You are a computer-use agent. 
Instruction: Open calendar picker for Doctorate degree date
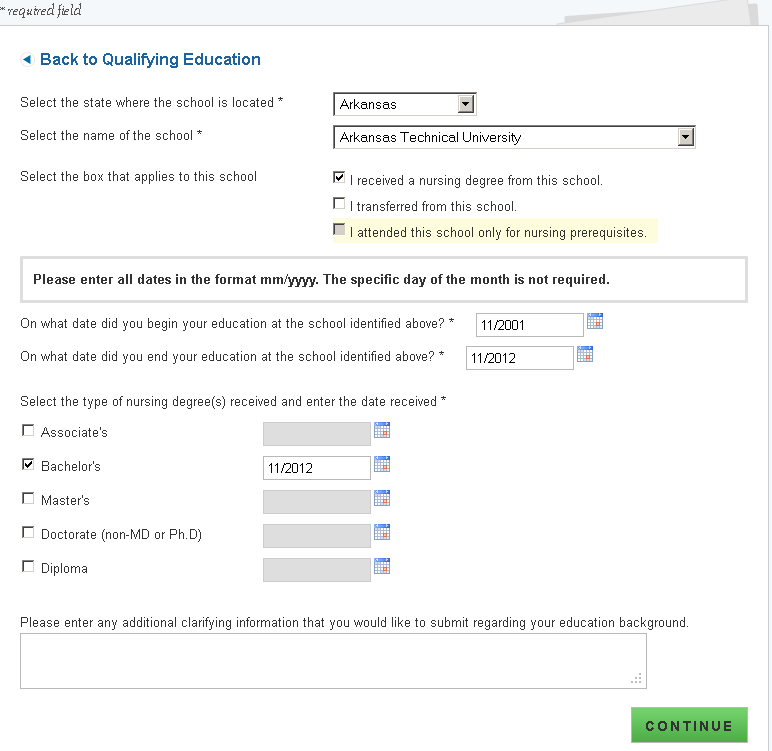pos(382,532)
